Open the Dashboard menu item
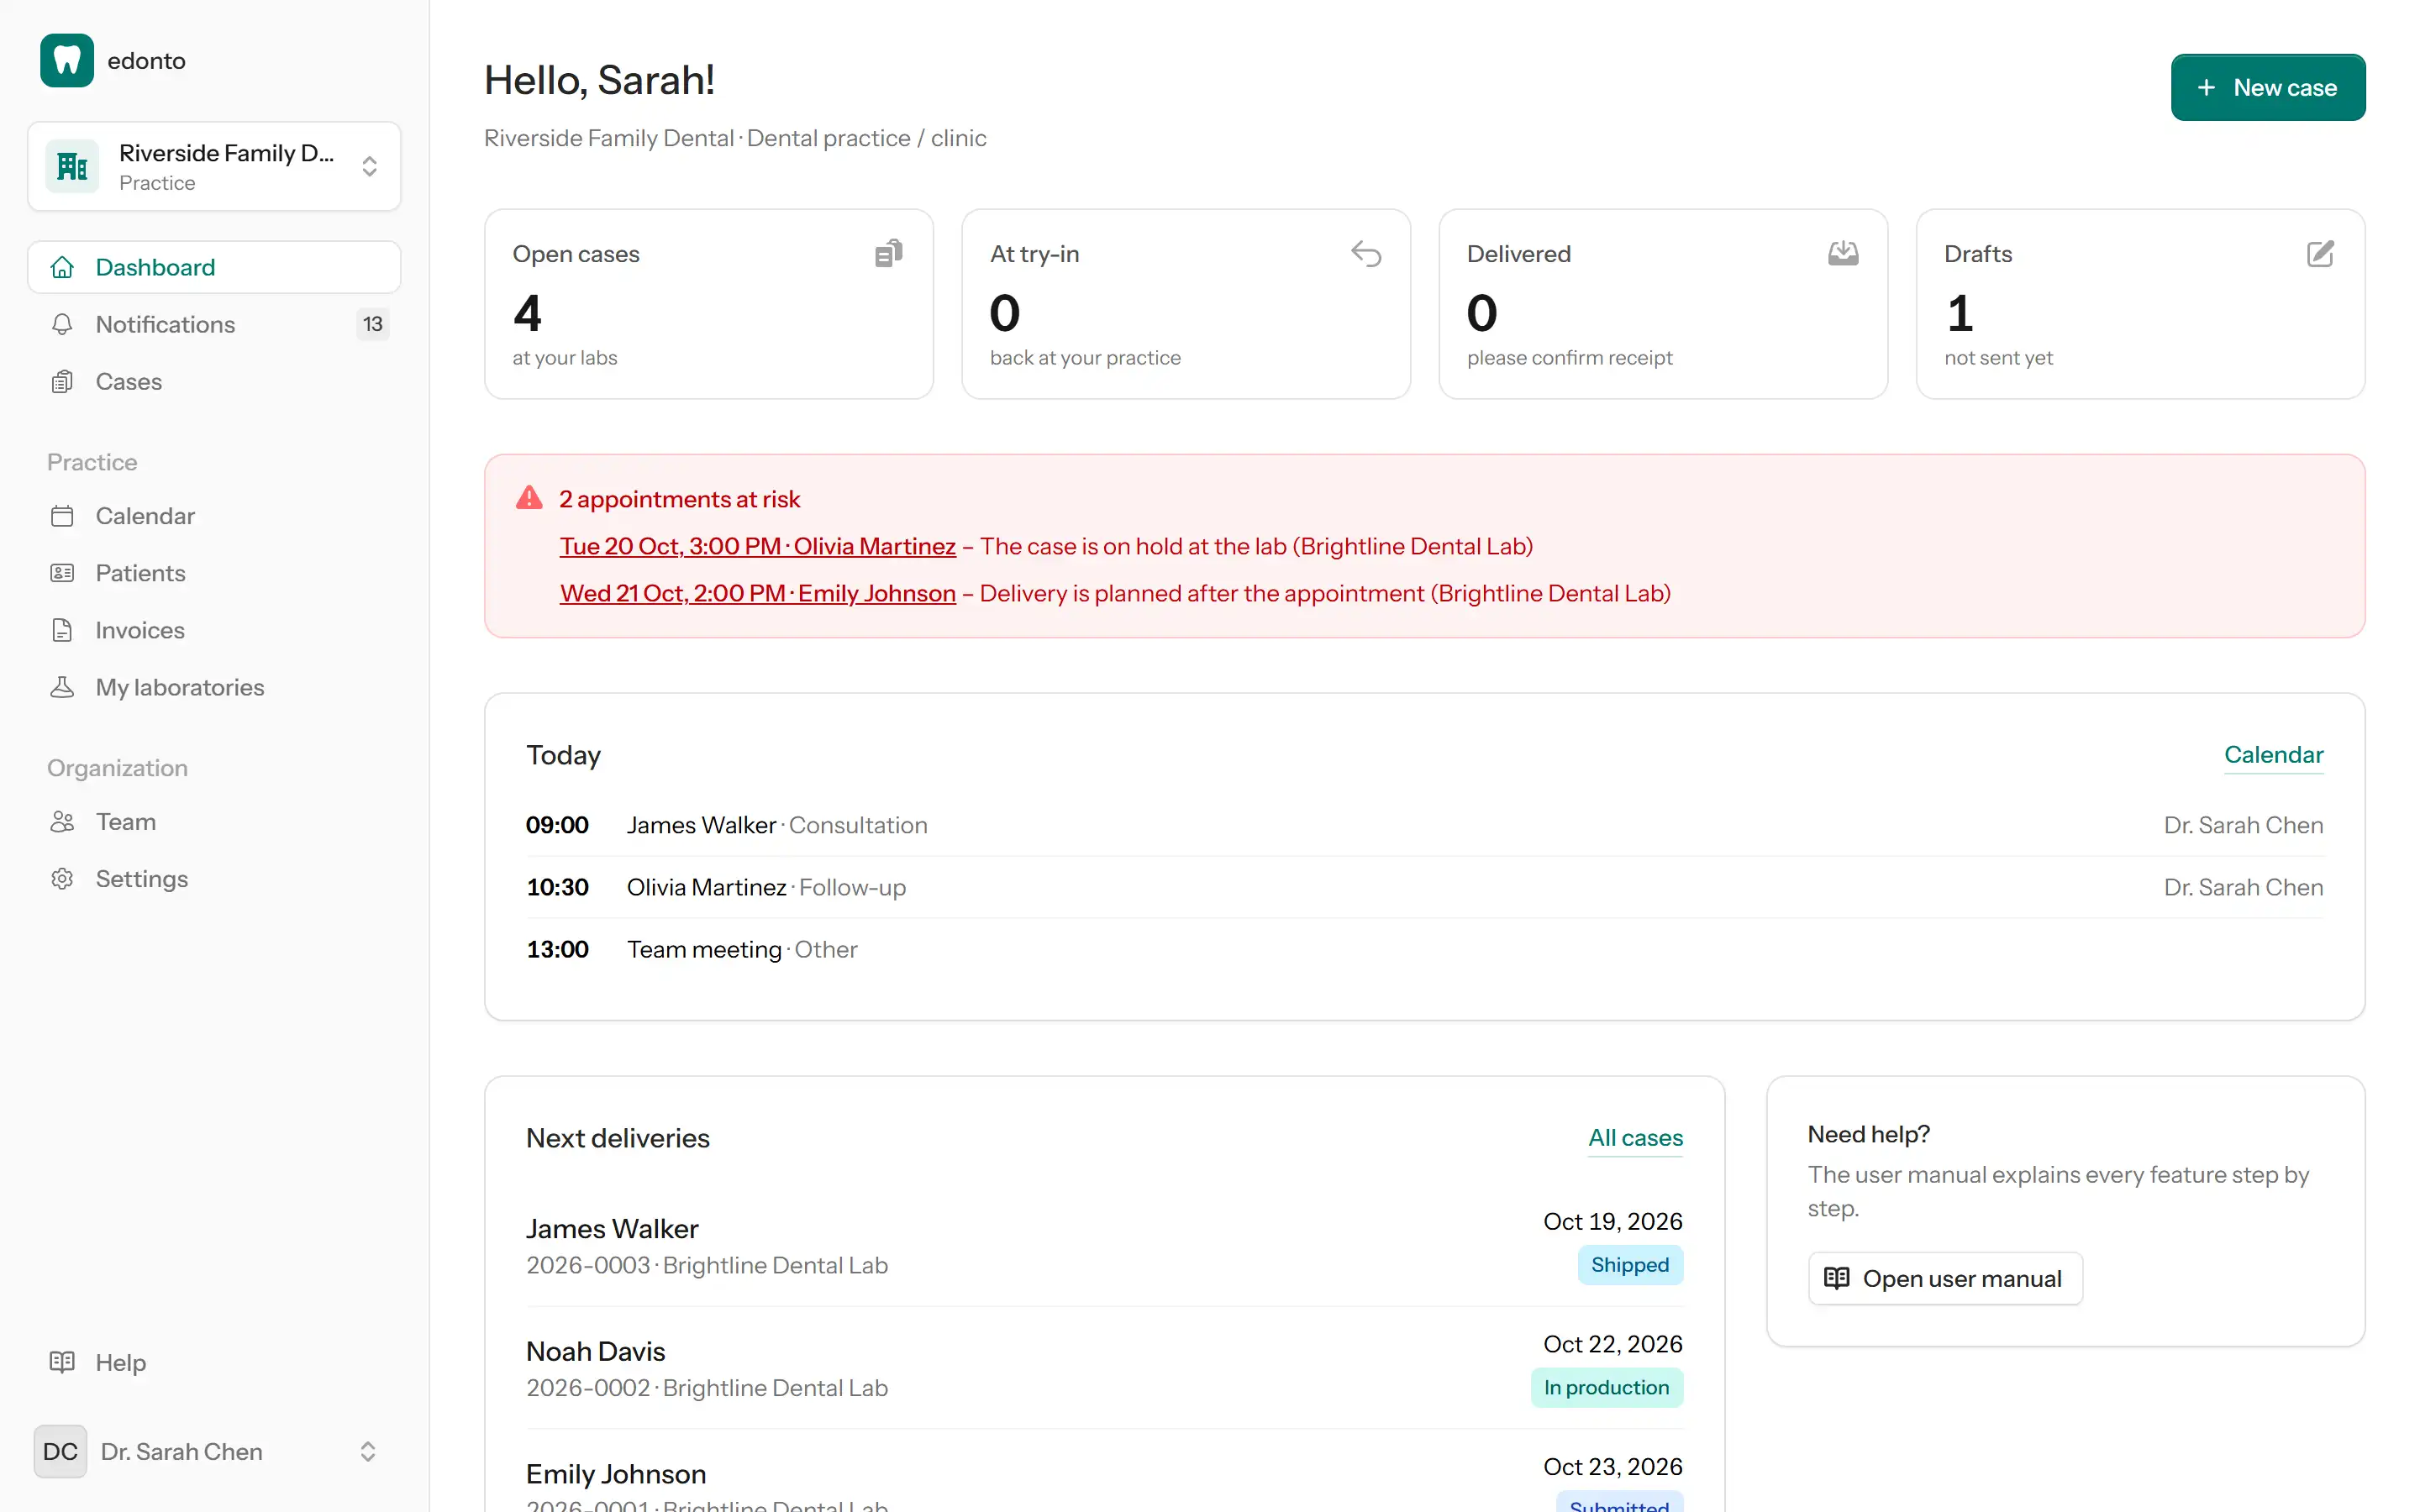 tap(214, 267)
